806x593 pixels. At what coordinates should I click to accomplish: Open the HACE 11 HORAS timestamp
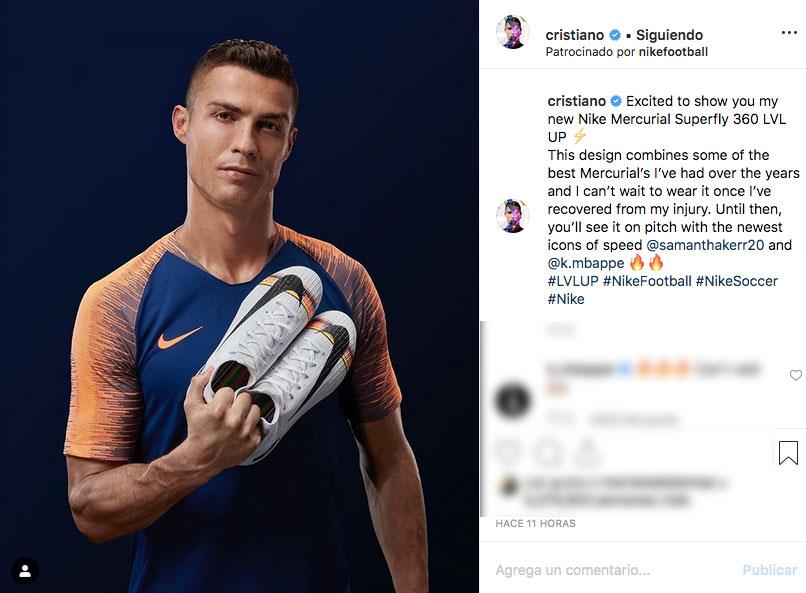click(535, 523)
